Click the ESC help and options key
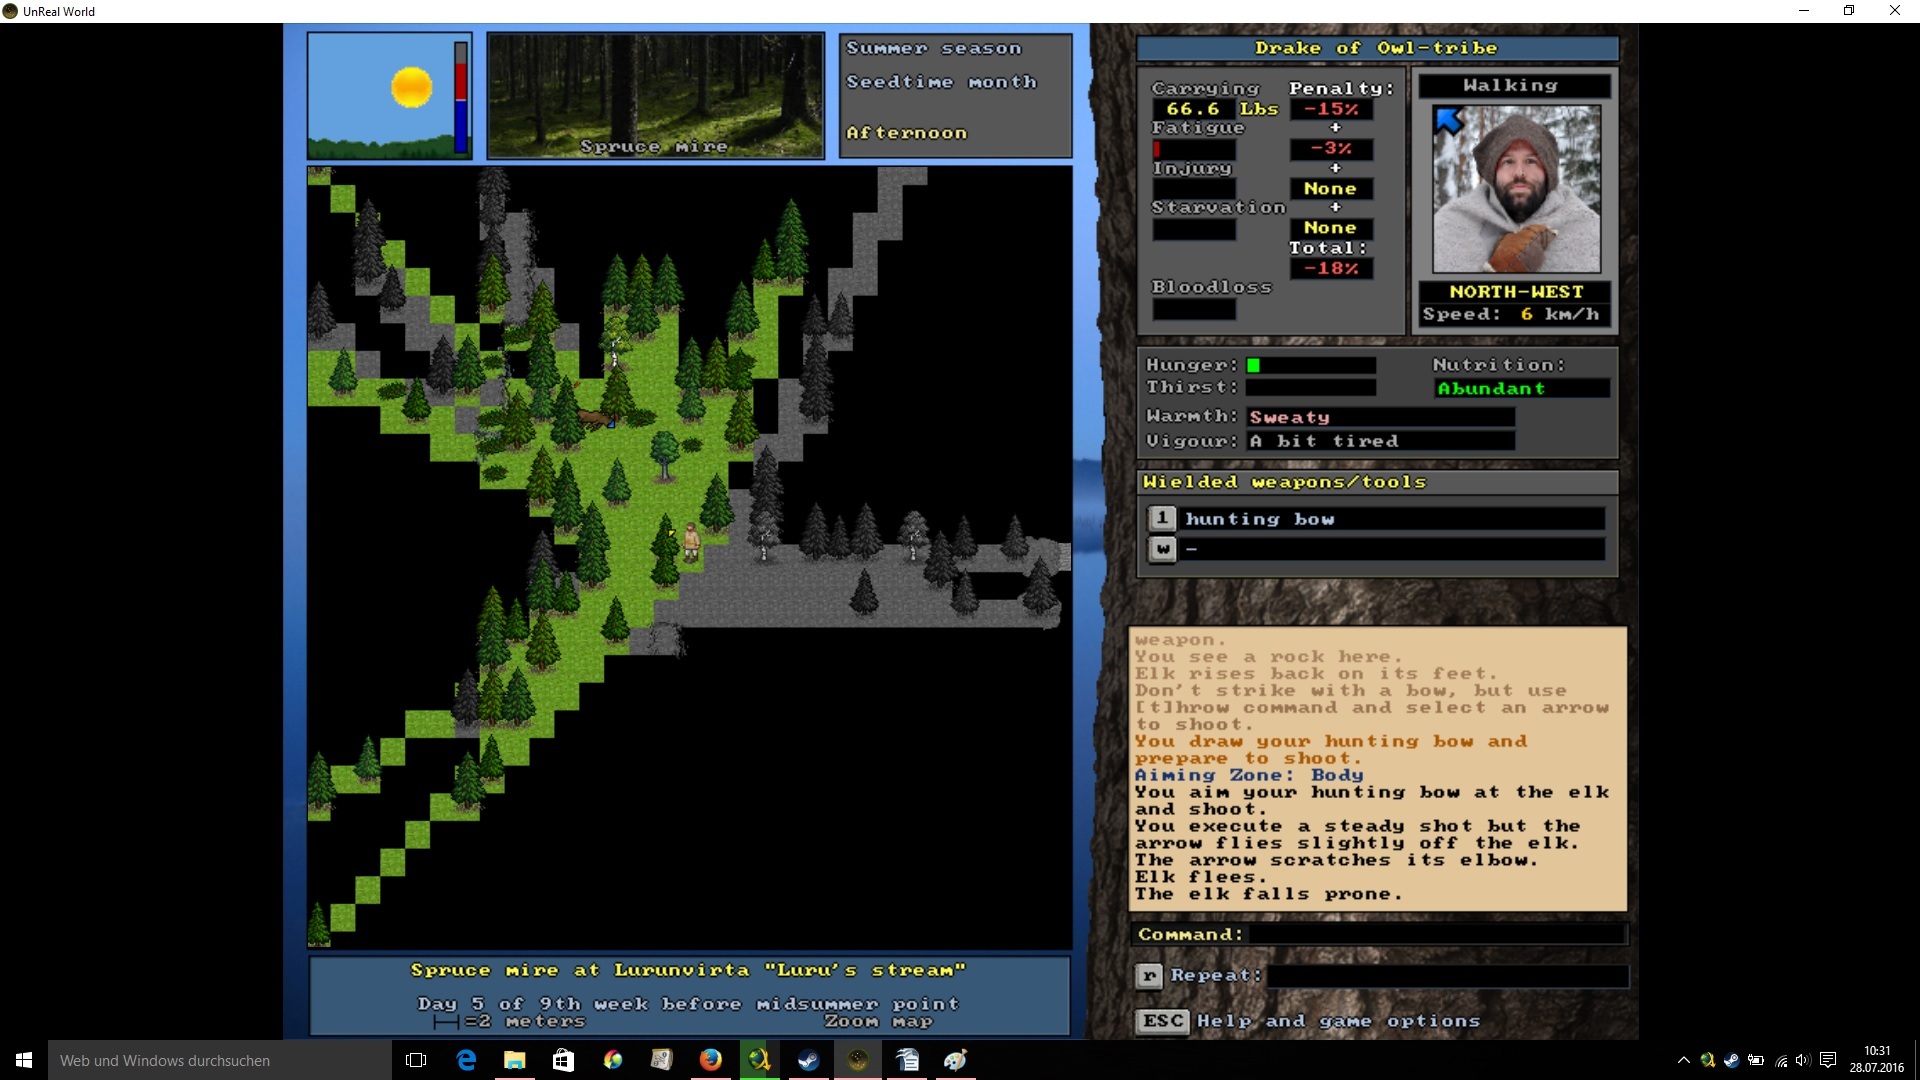The height and width of the screenshot is (1080, 1920). click(x=1162, y=1021)
